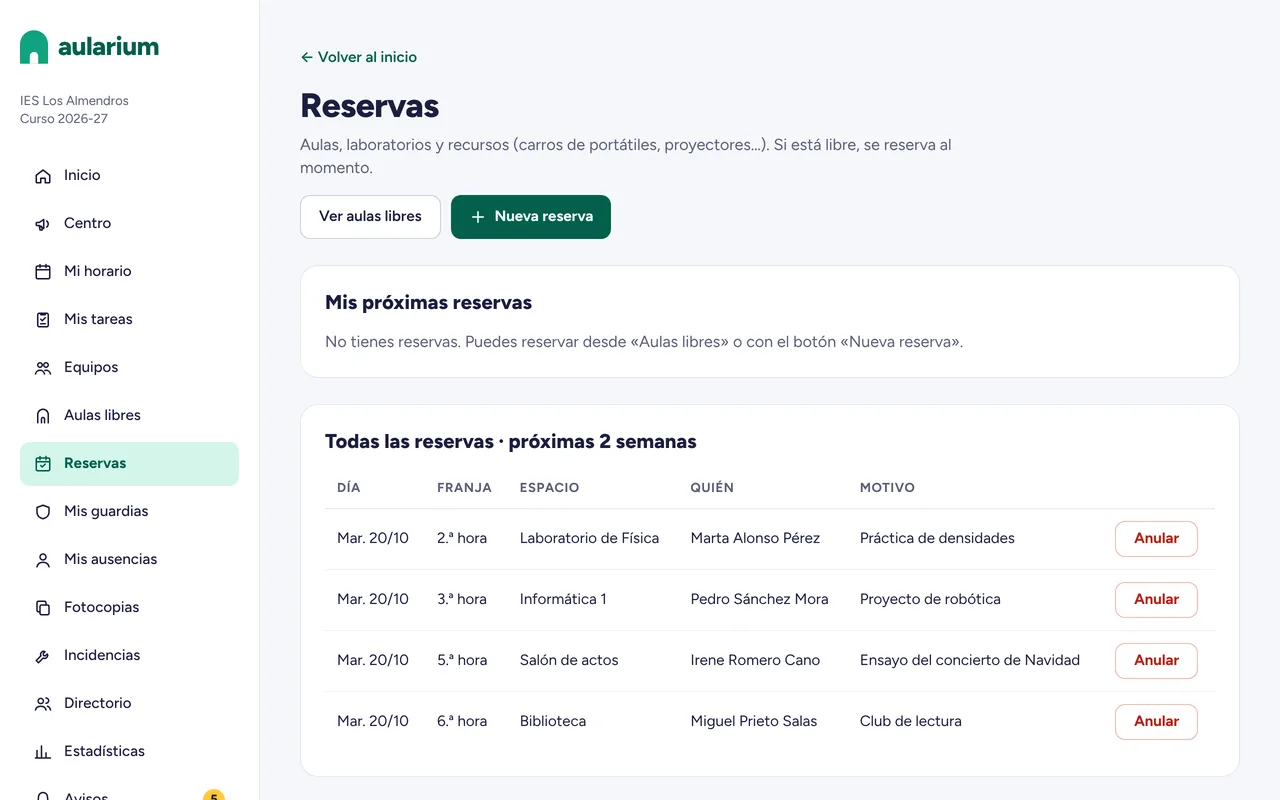Click the MOTIVO column header
This screenshot has width=1280, height=800.
pos(887,488)
